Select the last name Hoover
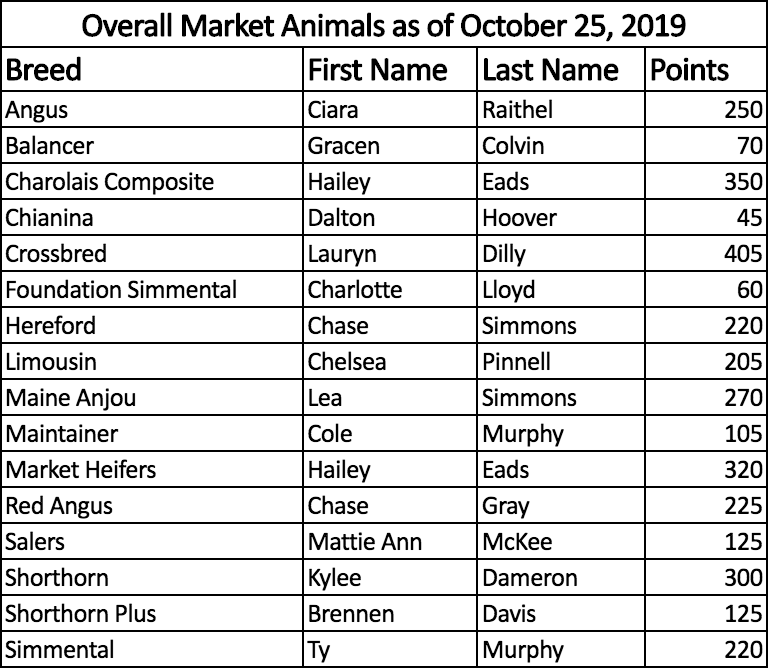 pyautogui.click(x=519, y=218)
